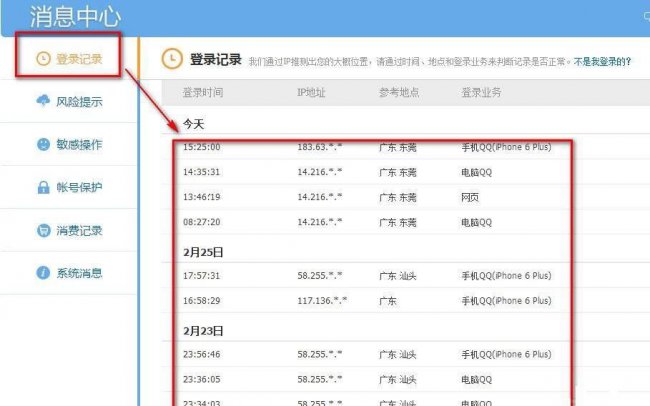
Task: Click the 登录业务 column header
Action: point(481,92)
